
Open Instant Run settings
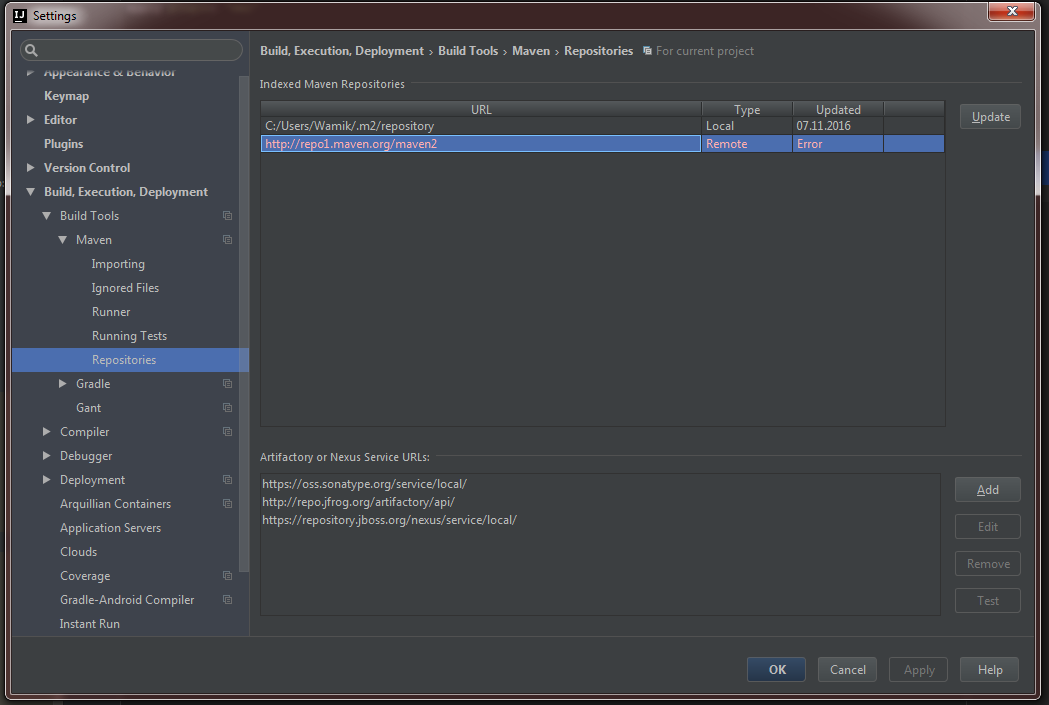(90, 624)
